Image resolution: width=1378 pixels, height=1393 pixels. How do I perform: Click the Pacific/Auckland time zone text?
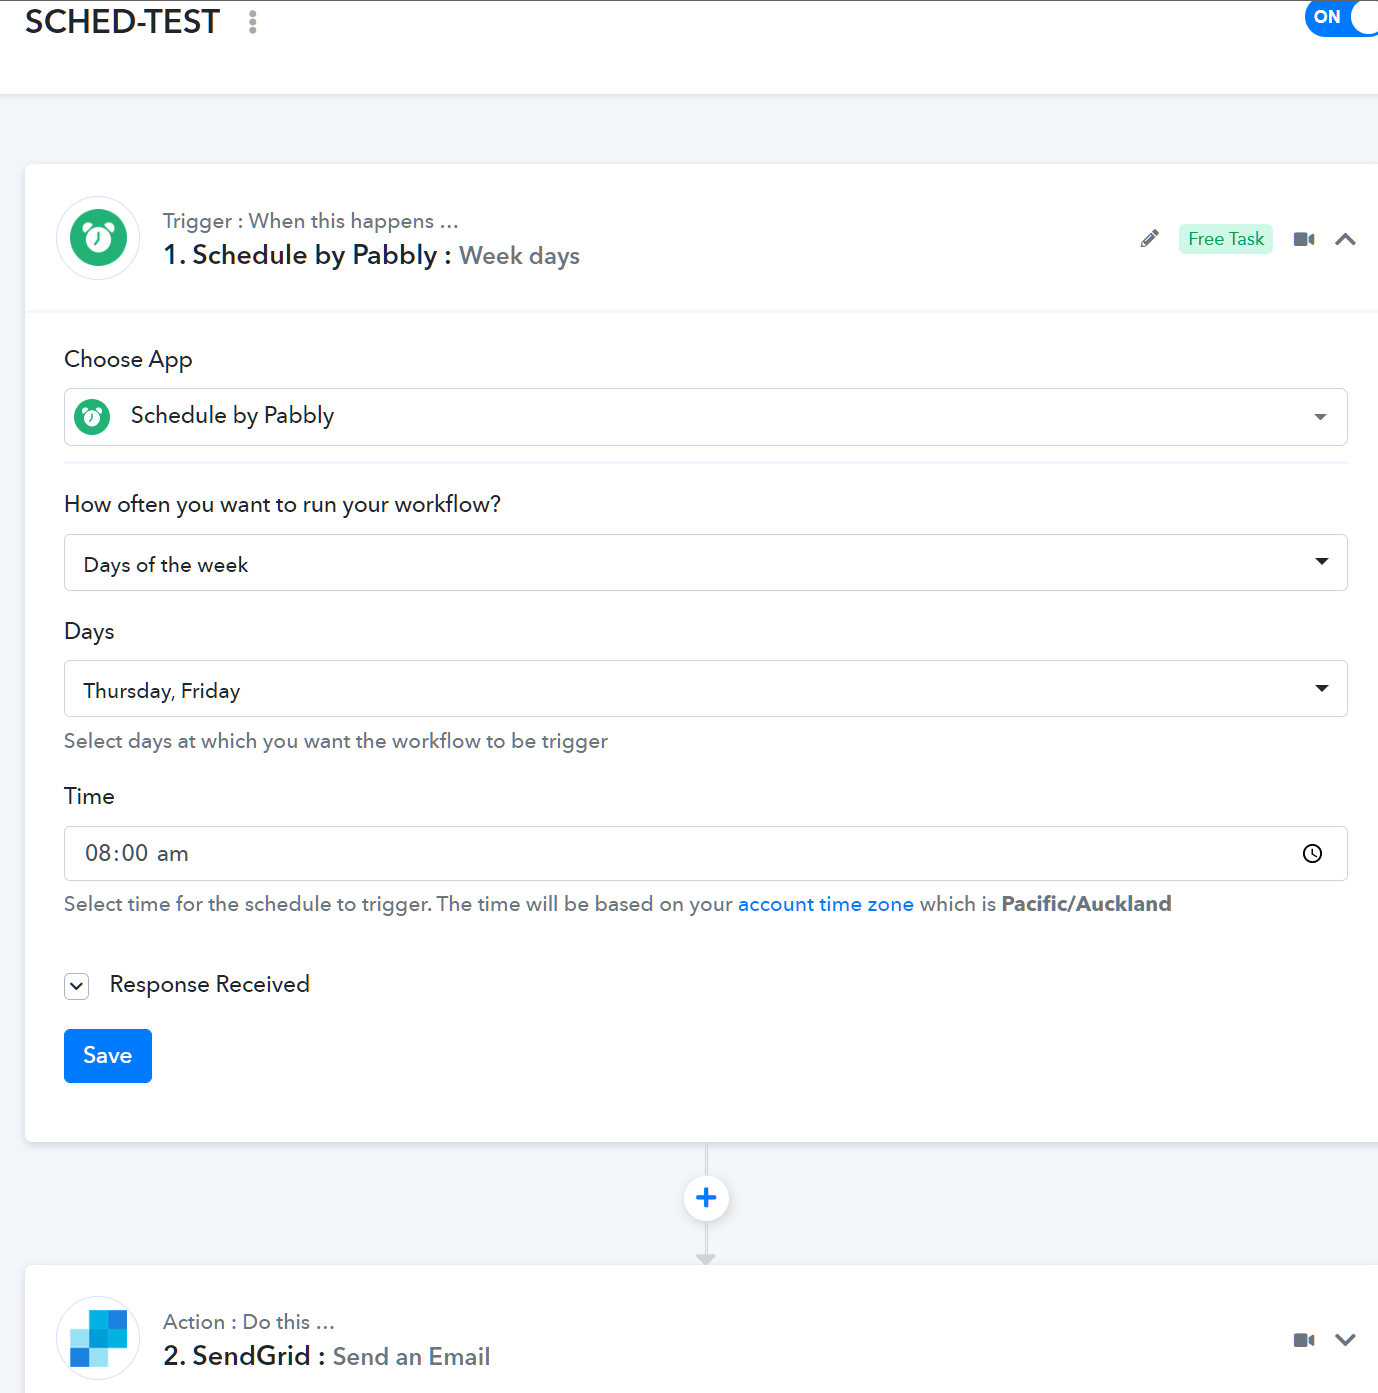[1086, 904]
